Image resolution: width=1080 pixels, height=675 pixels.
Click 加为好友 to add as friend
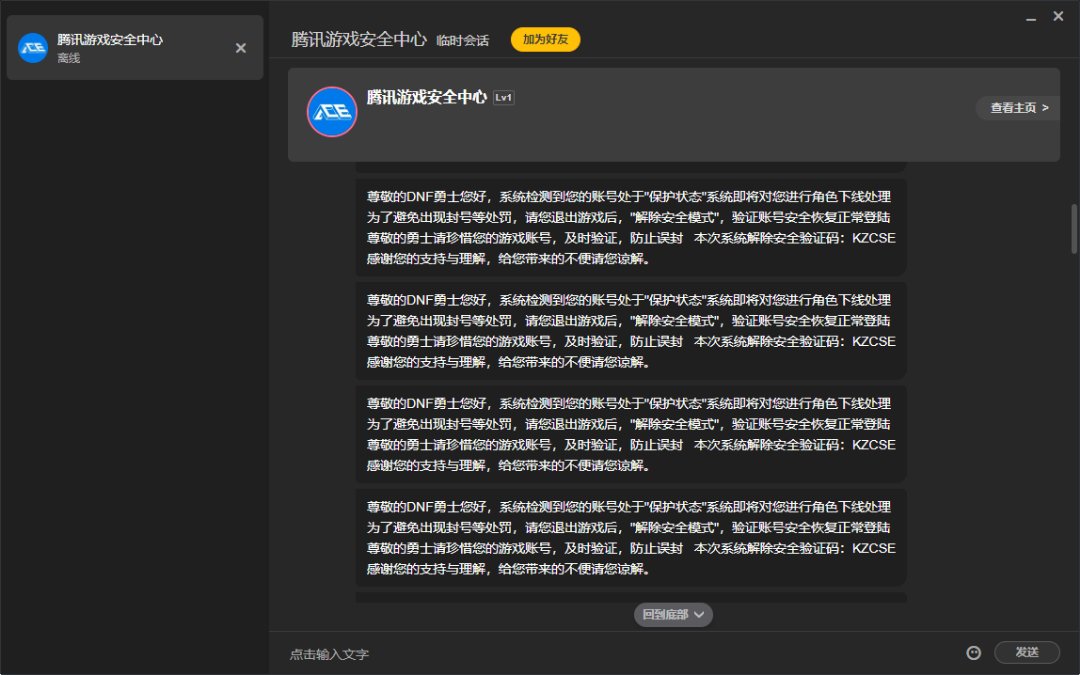pos(546,39)
